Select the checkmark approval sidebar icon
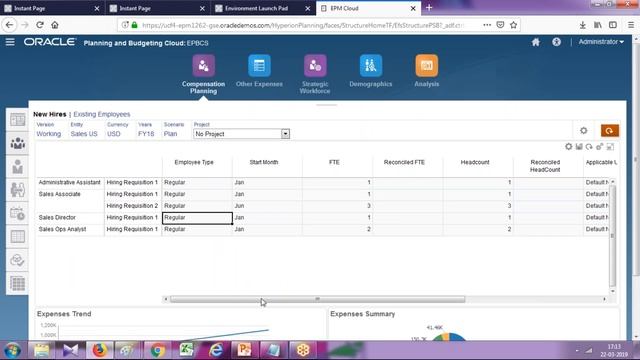The width and height of the screenshot is (640, 360). (x=18, y=260)
